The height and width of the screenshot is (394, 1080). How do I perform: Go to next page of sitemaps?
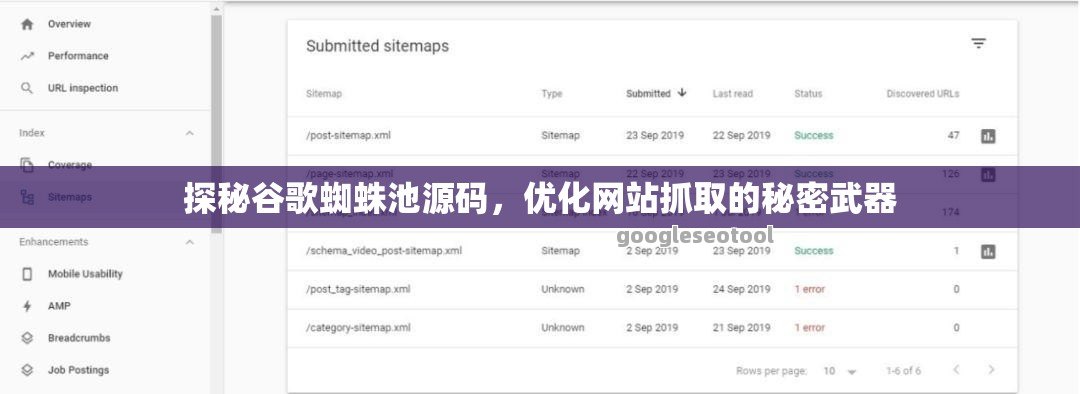991,370
